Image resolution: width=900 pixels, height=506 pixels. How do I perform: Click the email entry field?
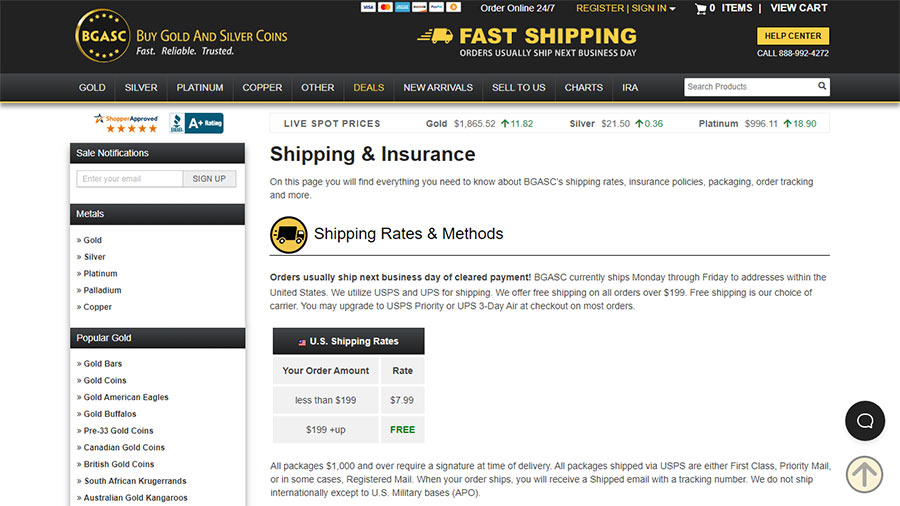coord(129,179)
